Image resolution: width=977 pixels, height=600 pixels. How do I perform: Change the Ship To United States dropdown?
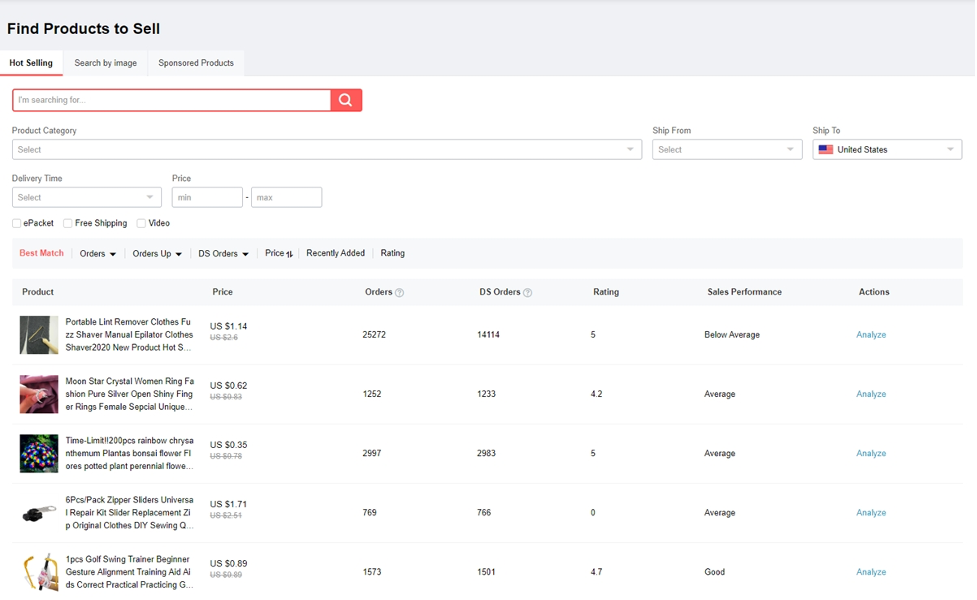tap(886, 149)
